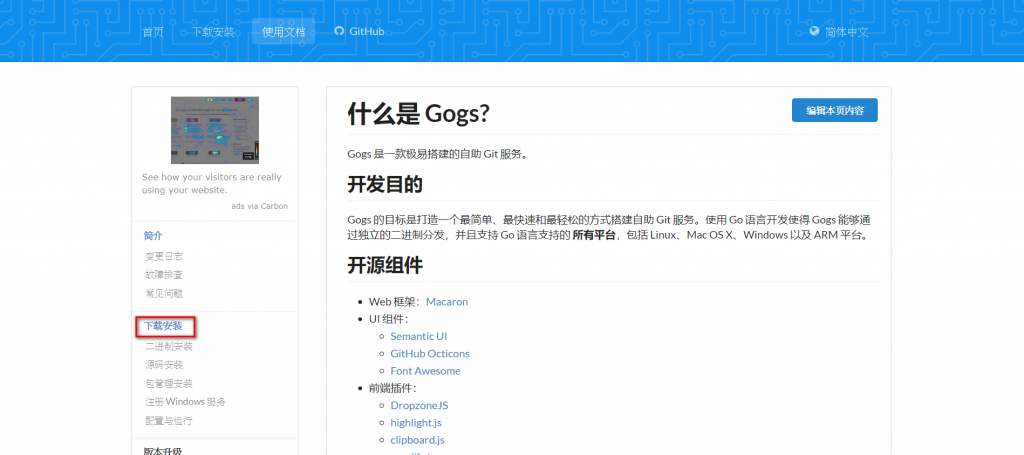Viewport: 1024px width, 455px height.
Task: Follow the Macaron link
Action: (447, 302)
